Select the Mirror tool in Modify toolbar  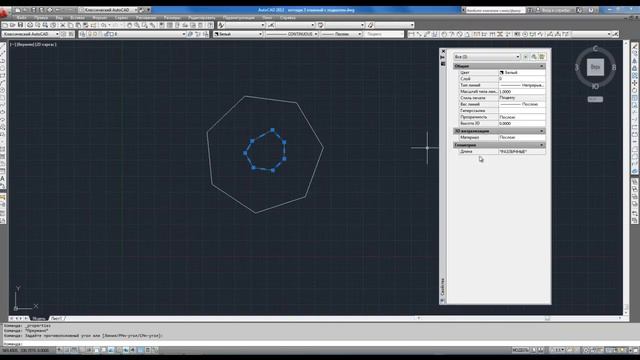tap(635, 61)
